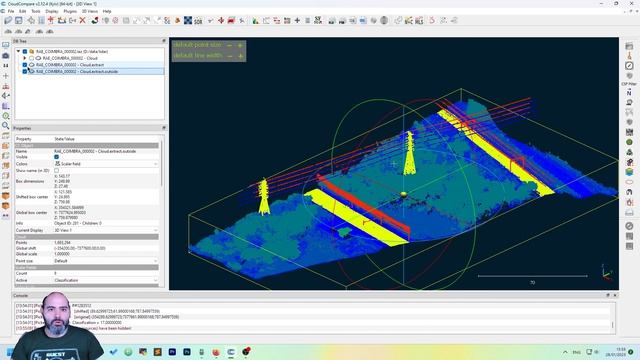Click the grey sphere icon in top toolbar
This screenshot has height=360, width=640.
pos(384,20)
